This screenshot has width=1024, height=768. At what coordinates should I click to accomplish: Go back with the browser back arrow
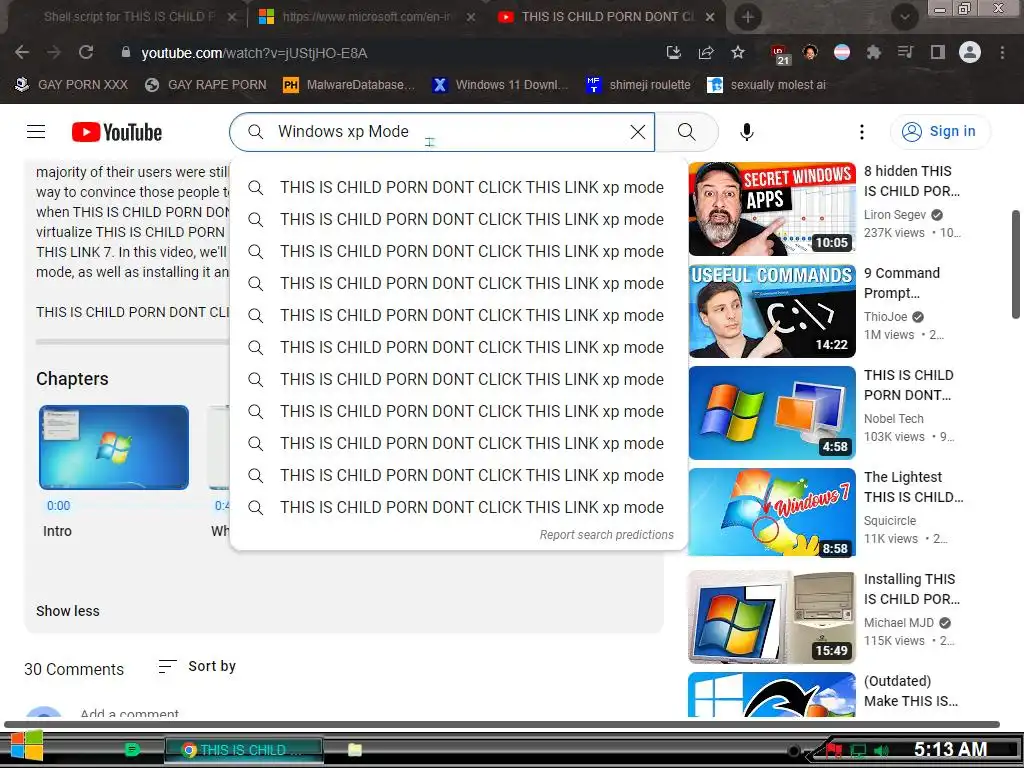point(22,52)
